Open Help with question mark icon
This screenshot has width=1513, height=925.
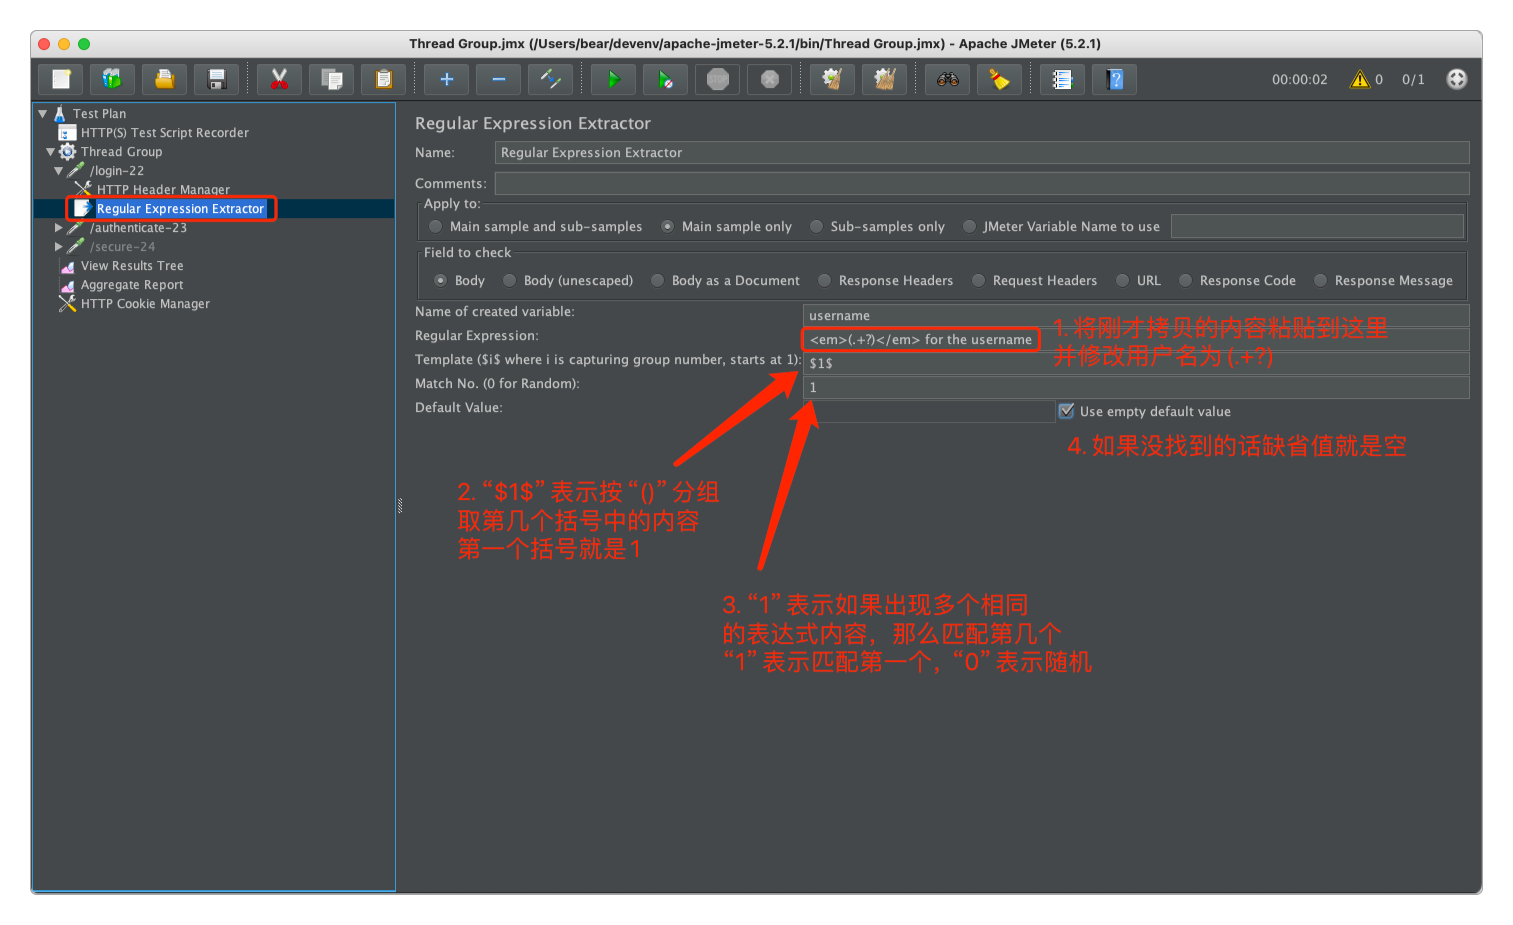(1114, 79)
